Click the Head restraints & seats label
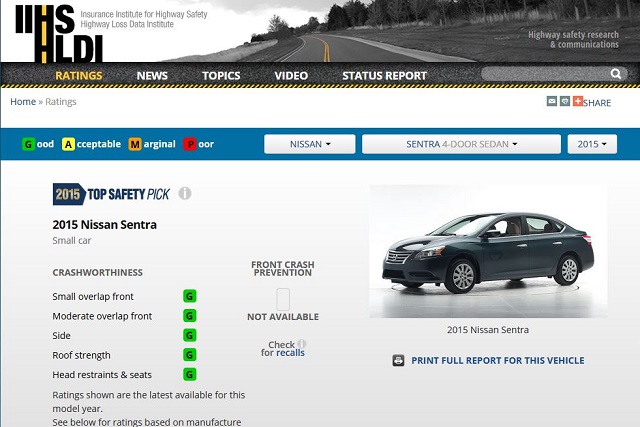The image size is (640, 427). coord(102,375)
